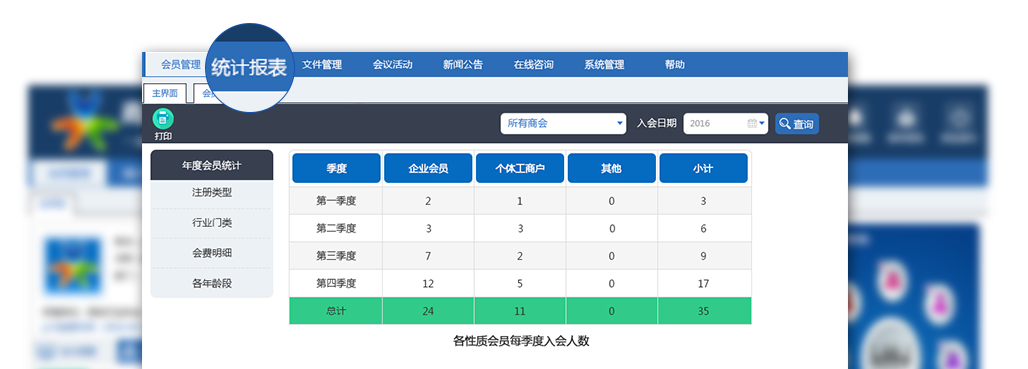Select 各年龄段 in sidebar

(x=212, y=283)
